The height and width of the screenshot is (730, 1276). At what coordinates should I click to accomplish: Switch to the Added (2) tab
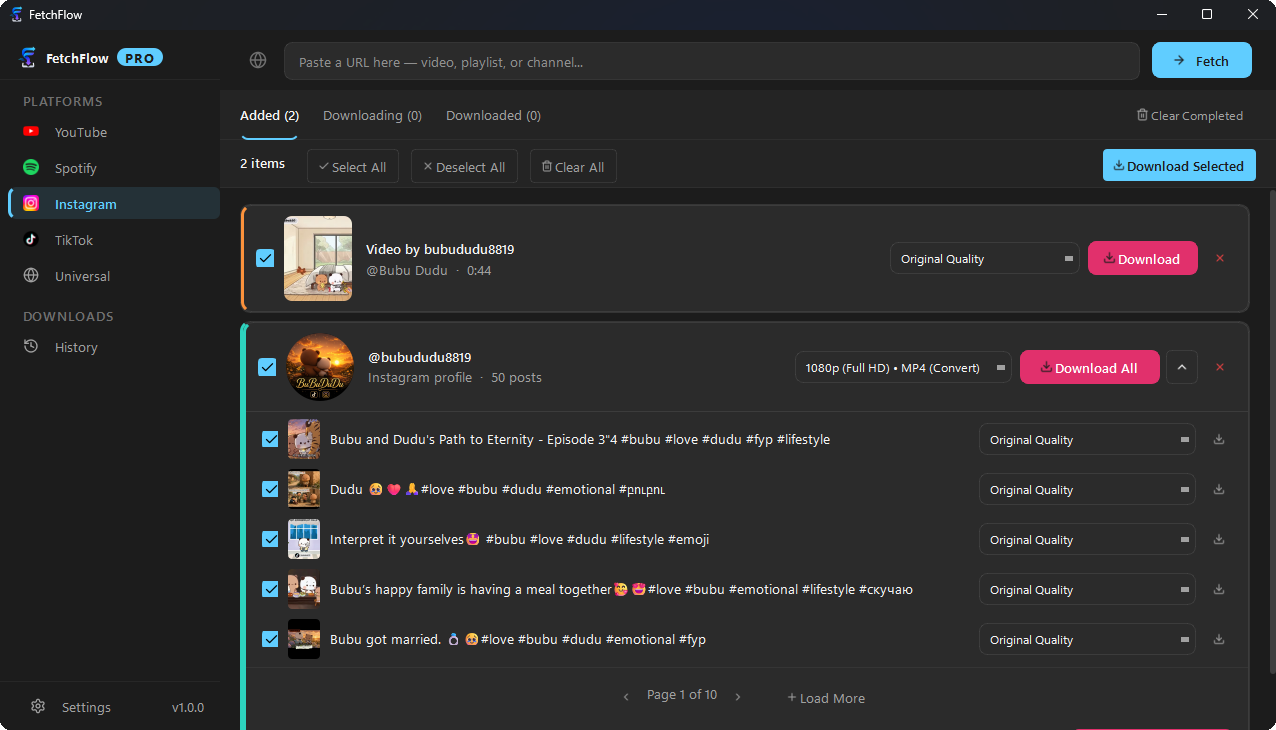click(x=269, y=116)
